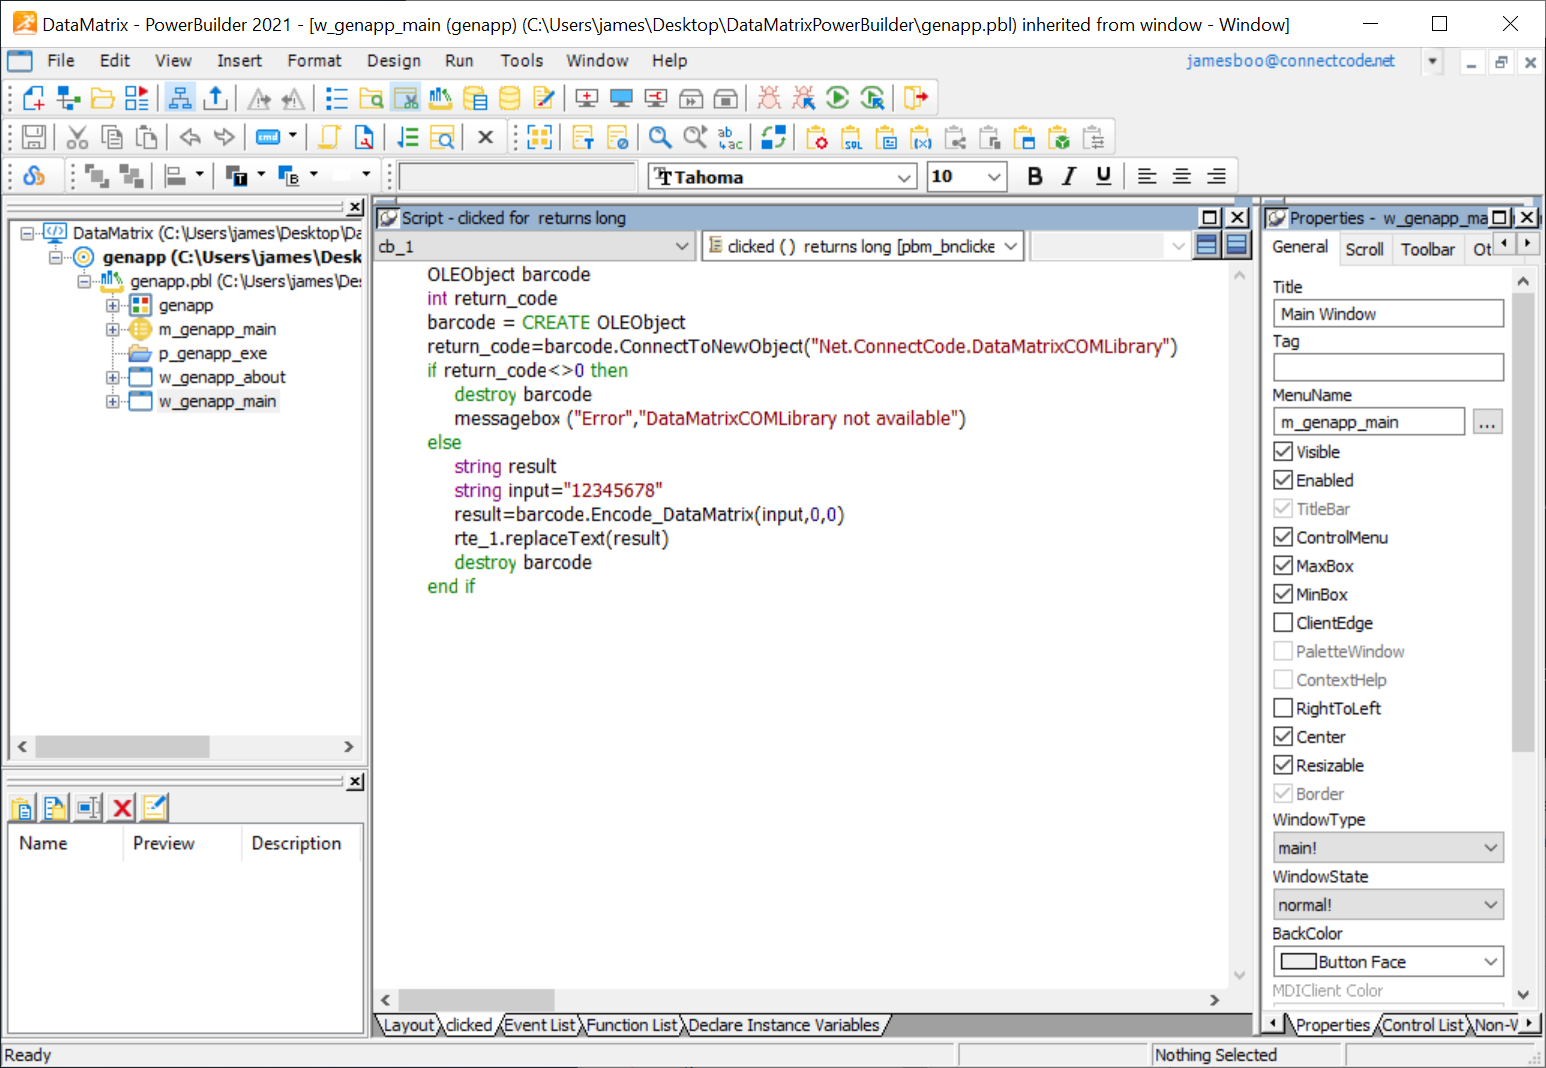This screenshot has height=1068, width=1546.
Task: Enable the RightToLeft checkbox
Action: [x=1283, y=708]
